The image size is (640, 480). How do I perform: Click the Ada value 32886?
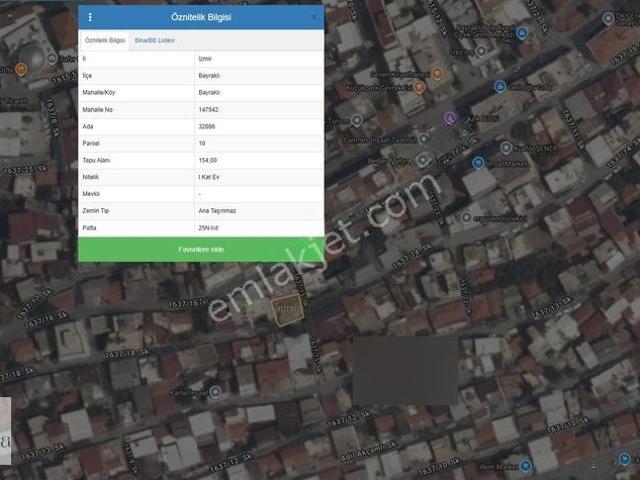pos(207,127)
